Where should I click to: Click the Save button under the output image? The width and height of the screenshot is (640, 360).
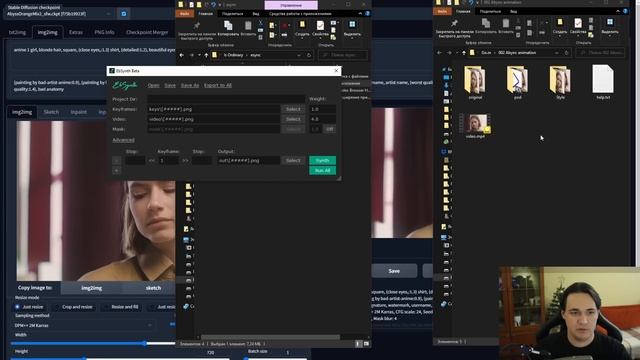(394, 271)
